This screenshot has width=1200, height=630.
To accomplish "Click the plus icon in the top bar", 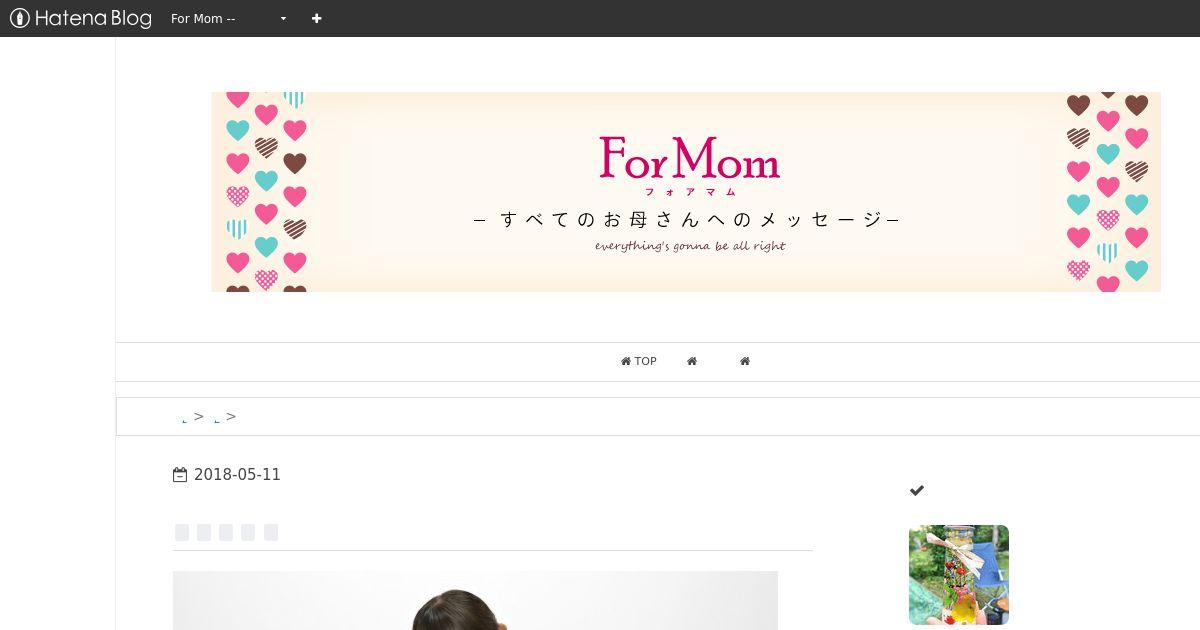I will point(316,18).
